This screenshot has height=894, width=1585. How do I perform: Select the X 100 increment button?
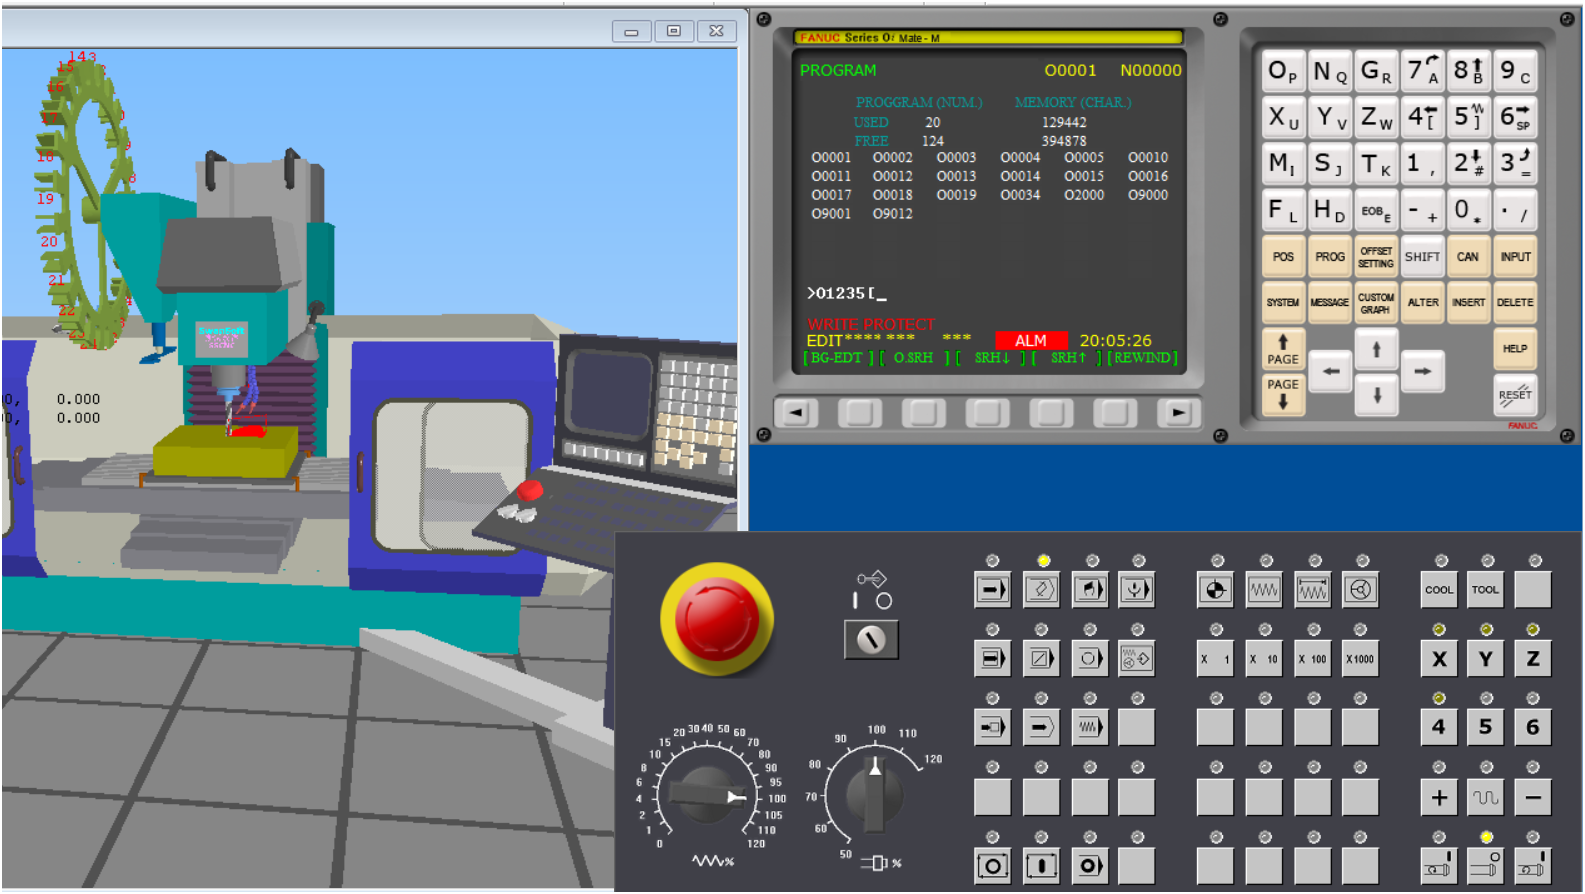1313,659
